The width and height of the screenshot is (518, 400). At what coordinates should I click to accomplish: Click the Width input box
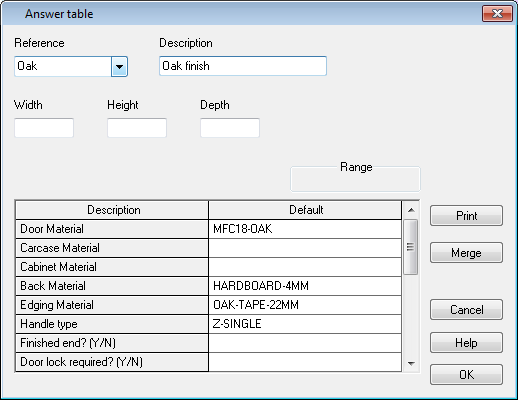coord(44,128)
